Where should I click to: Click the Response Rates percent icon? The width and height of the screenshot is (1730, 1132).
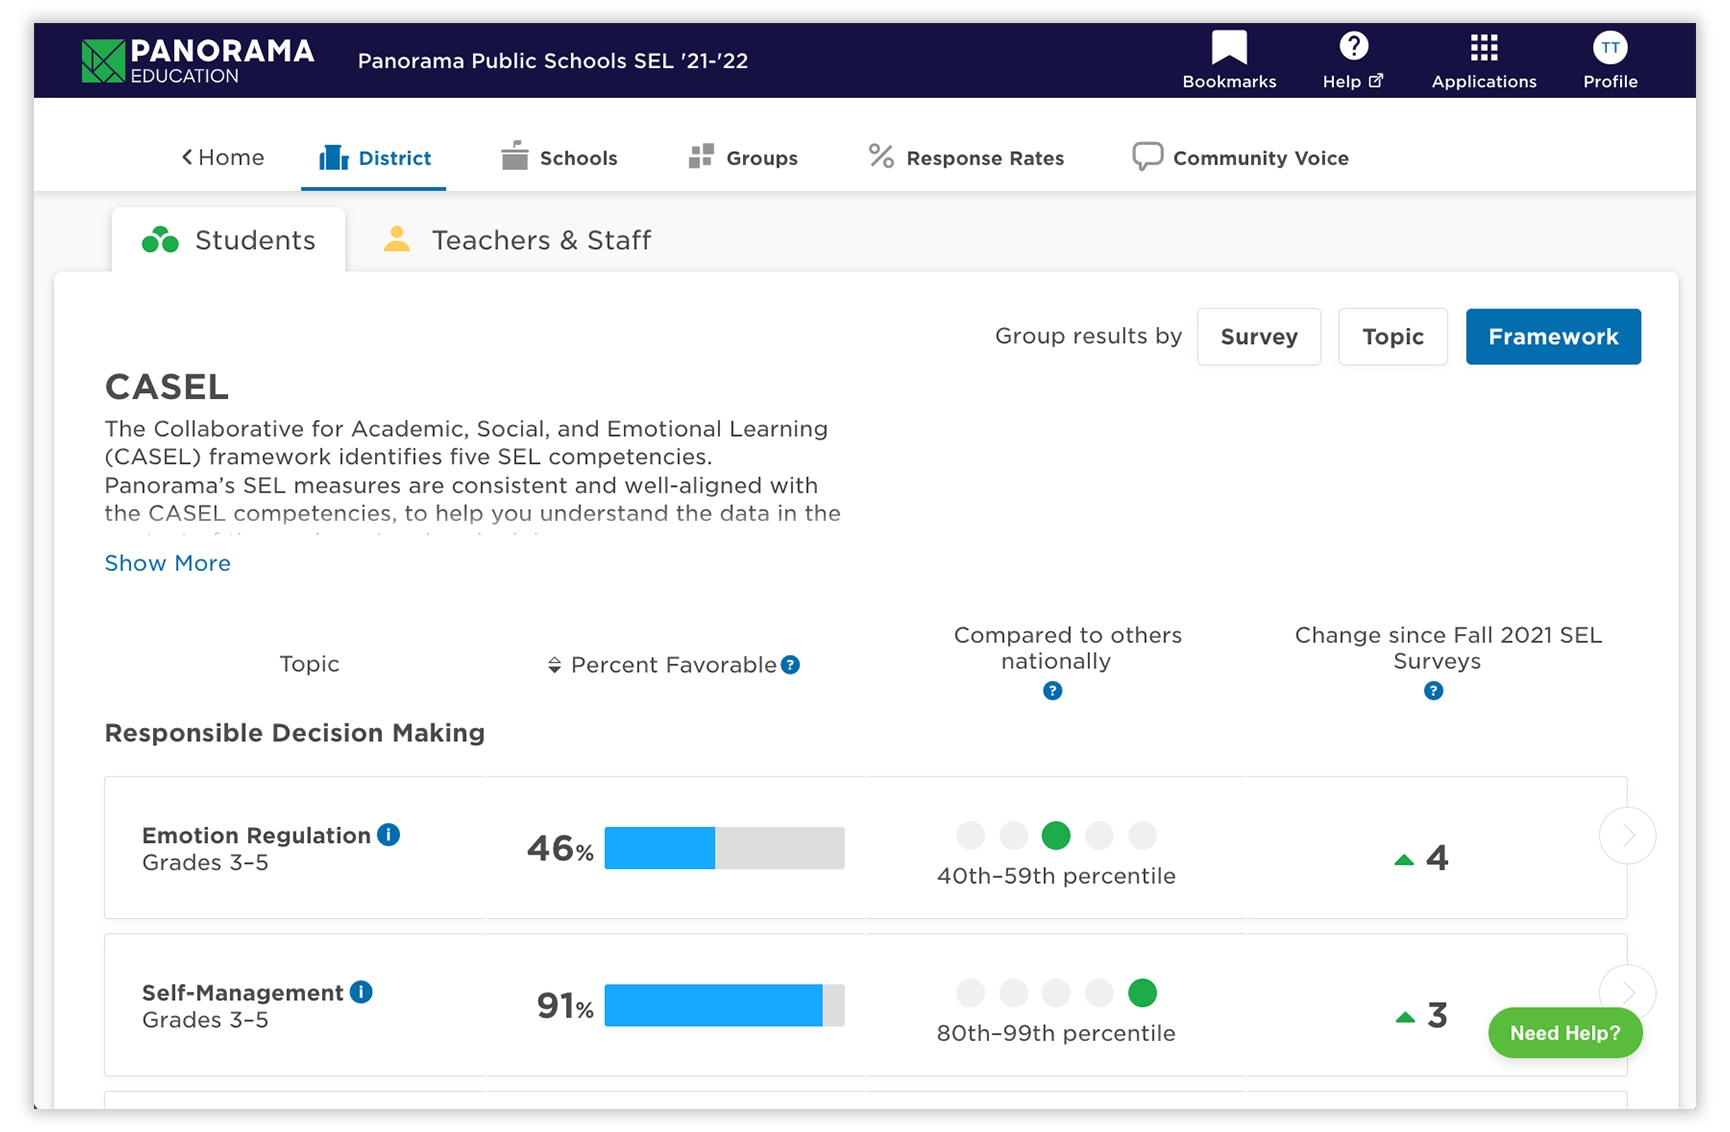pyautogui.click(x=881, y=156)
